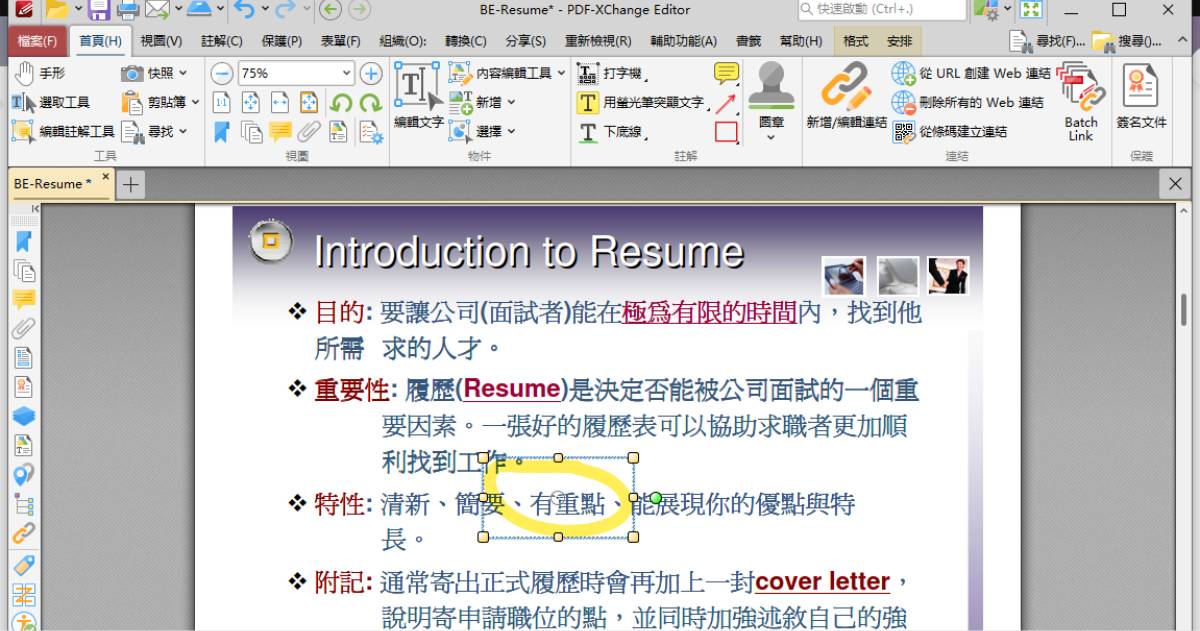Click cover letter link in document
The image size is (1200, 631).
822,581
